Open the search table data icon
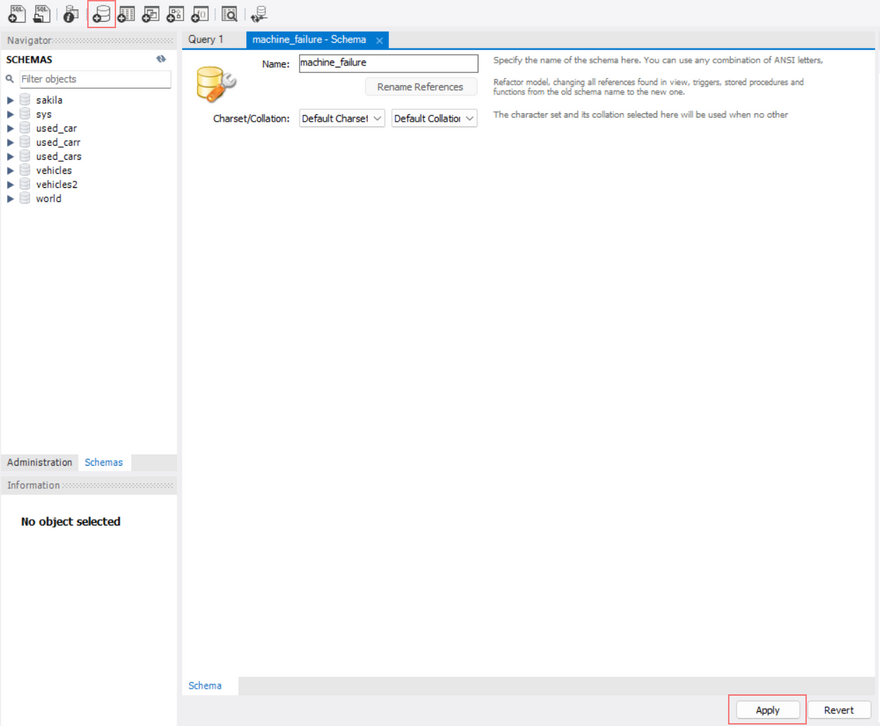The image size is (880, 726). (x=230, y=14)
